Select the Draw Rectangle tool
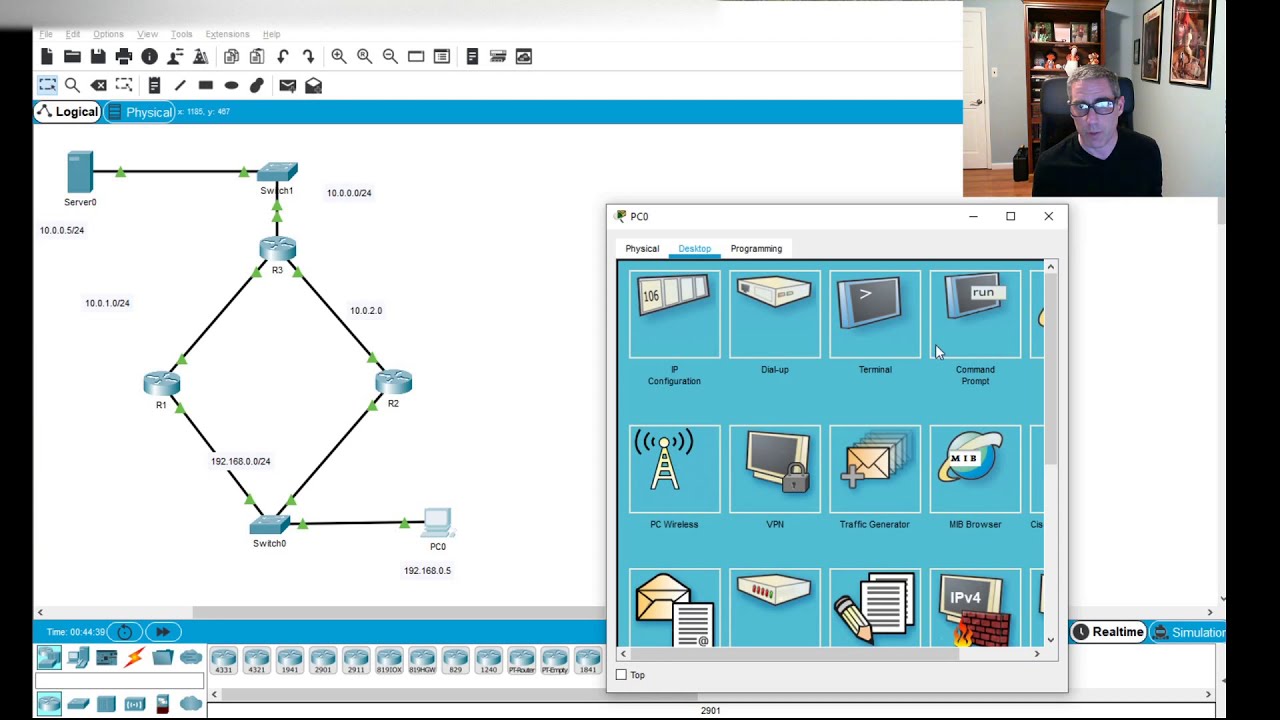 click(x=206, y=86)
